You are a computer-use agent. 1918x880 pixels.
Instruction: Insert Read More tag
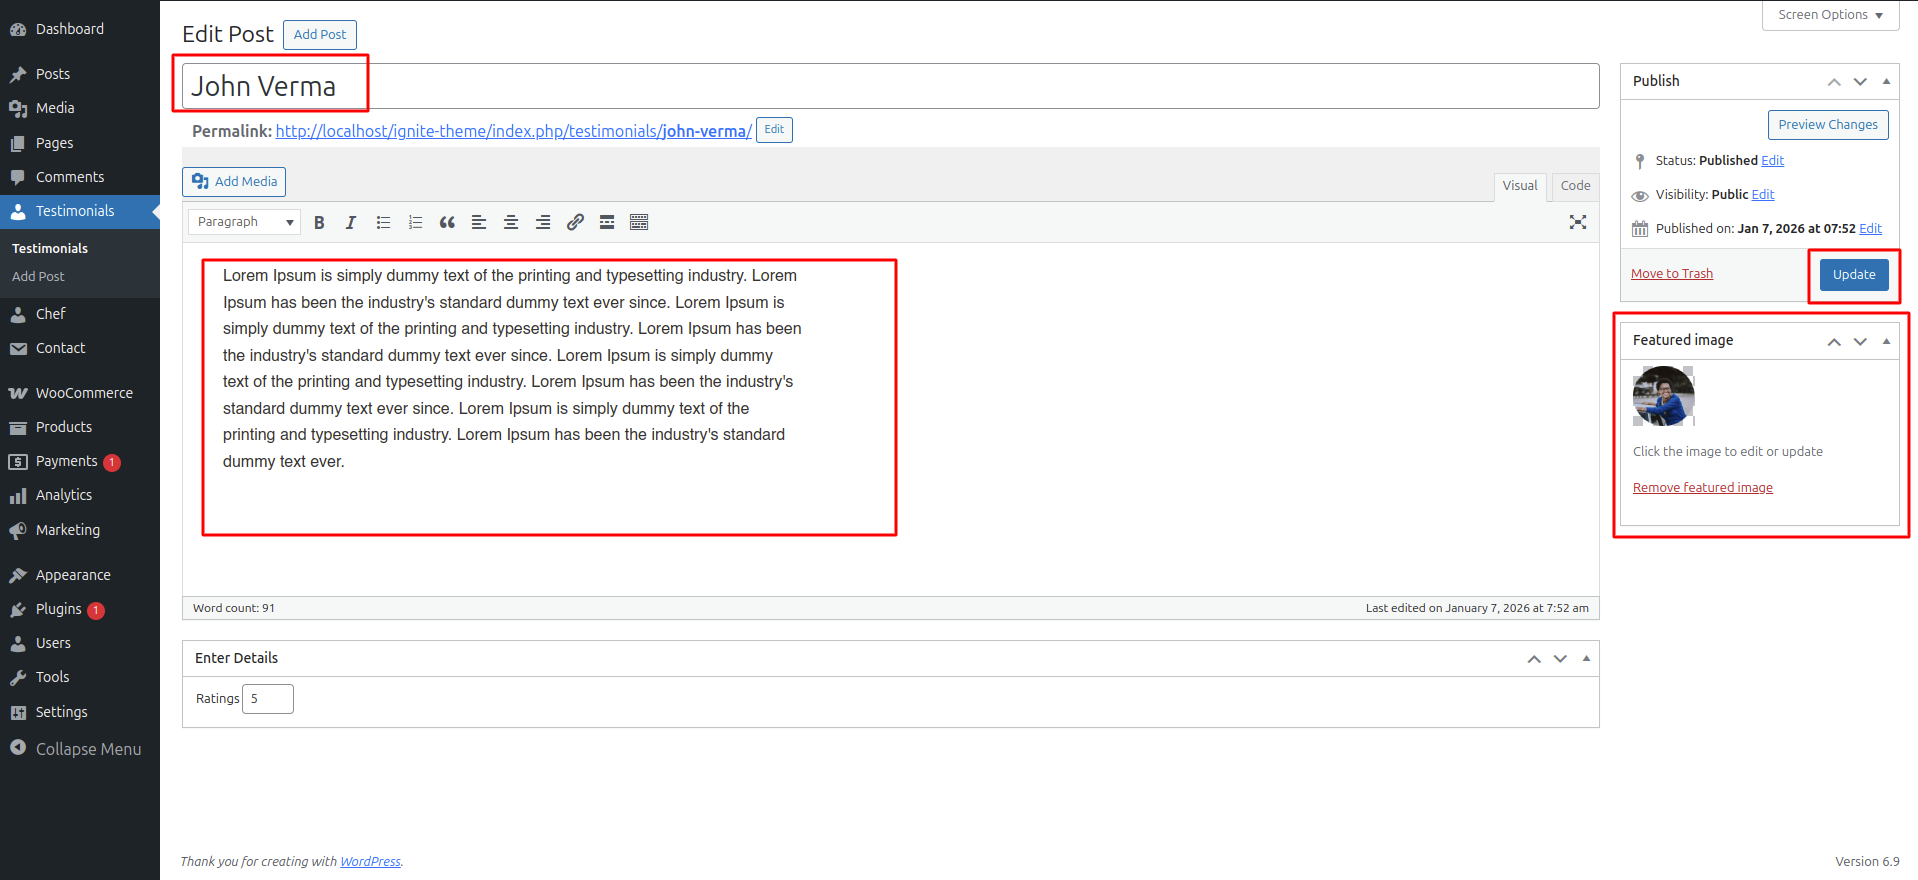(x=607, y=222)
